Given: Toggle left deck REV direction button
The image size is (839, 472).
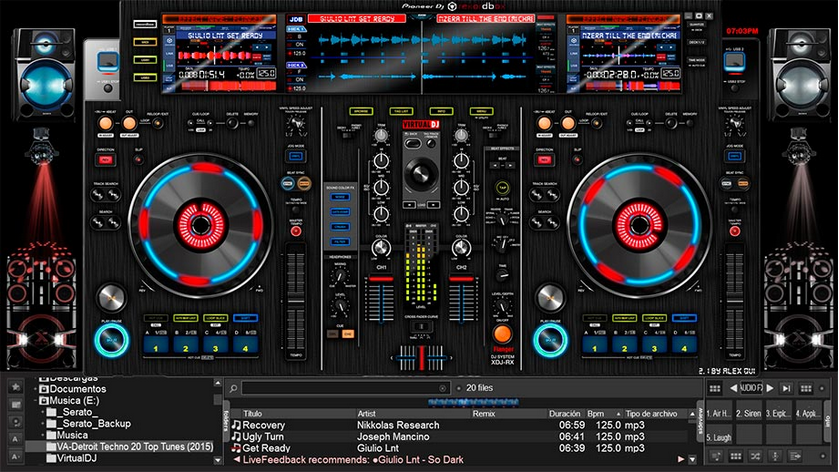Looking at the screenshot, I should (105, 159).
